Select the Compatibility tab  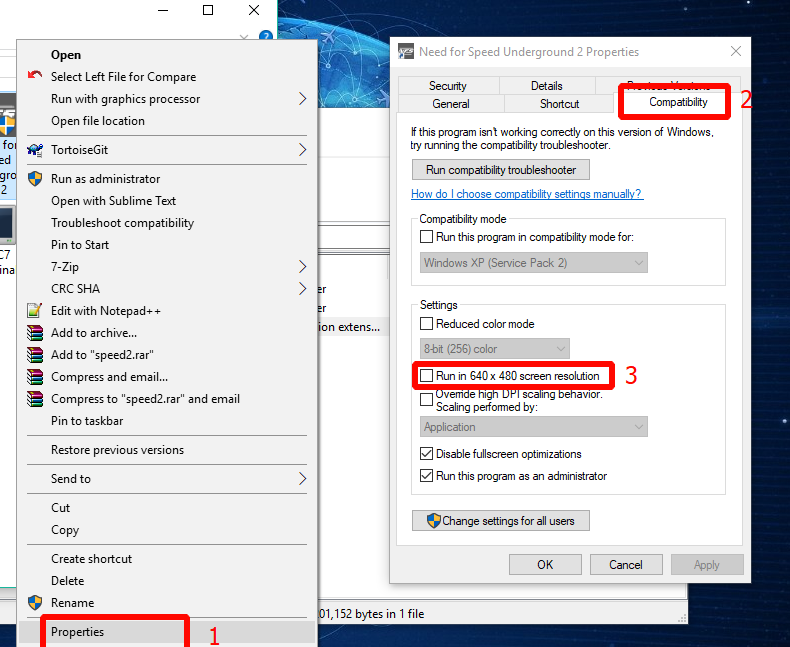tap(678, 102)
